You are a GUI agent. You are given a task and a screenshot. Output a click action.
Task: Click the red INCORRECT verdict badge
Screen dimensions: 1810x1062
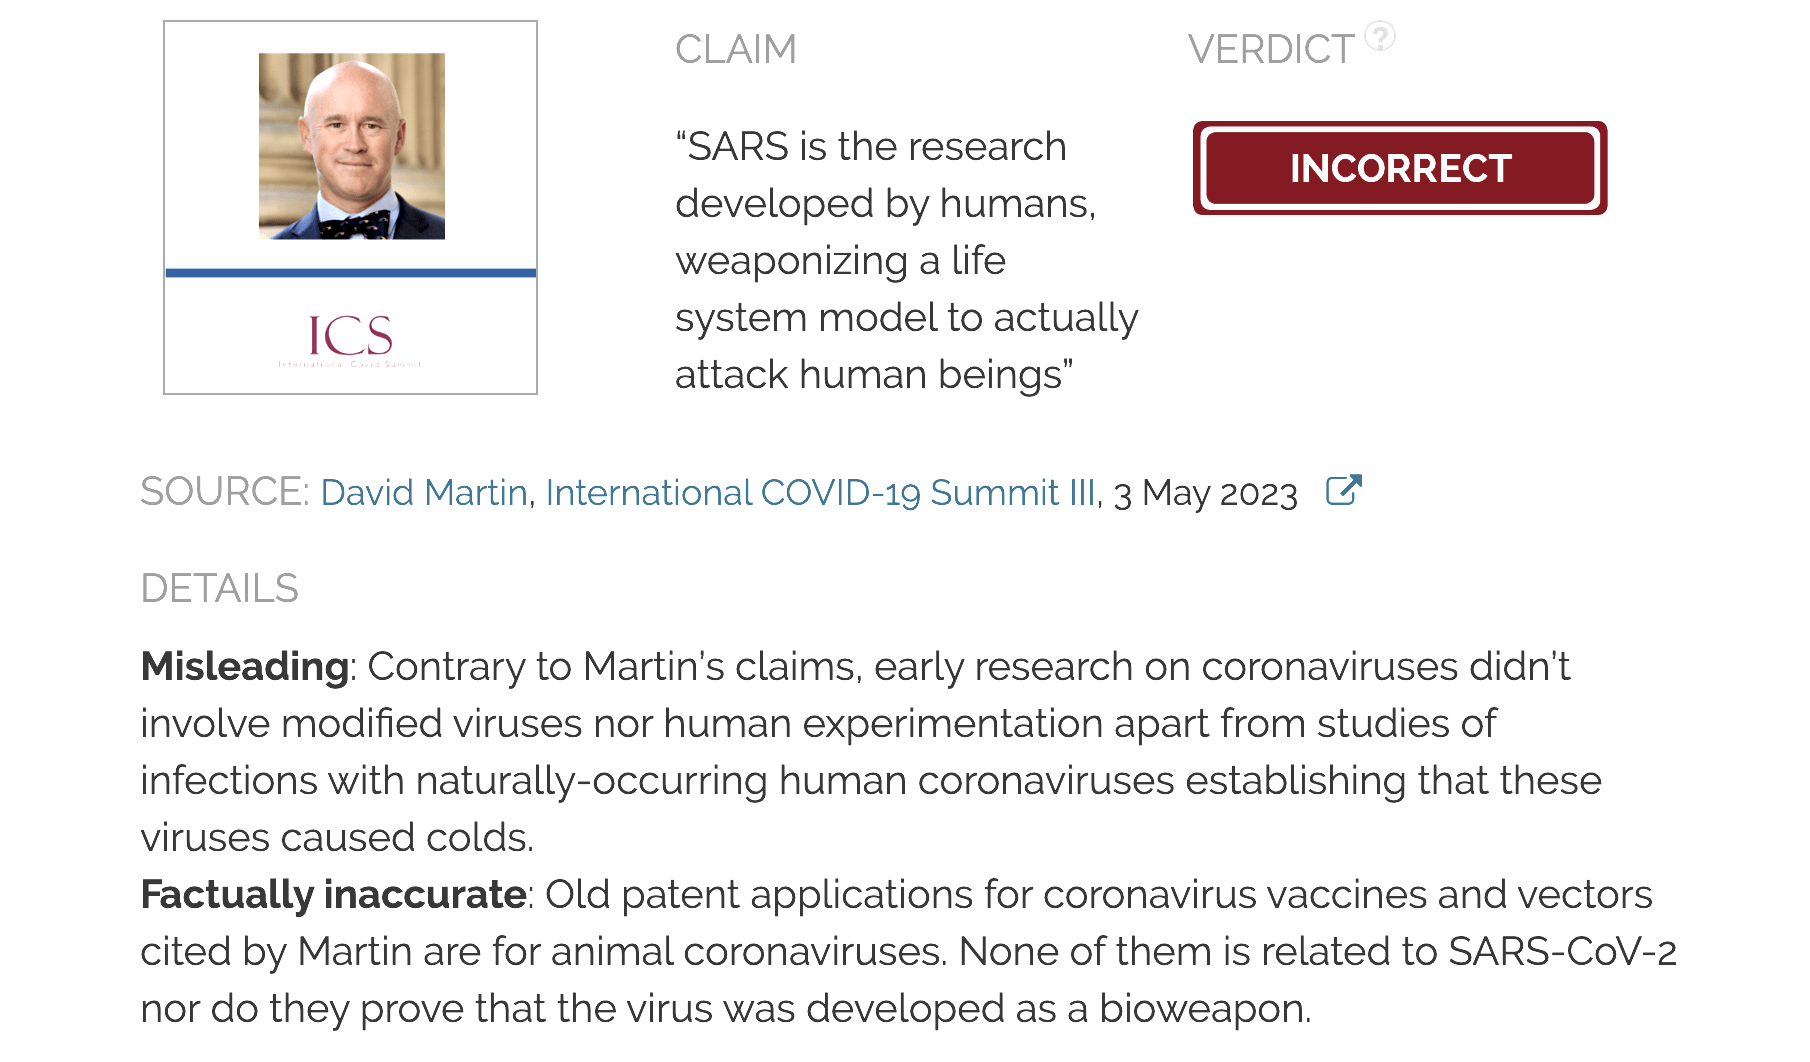click(x=1399, y=168)
